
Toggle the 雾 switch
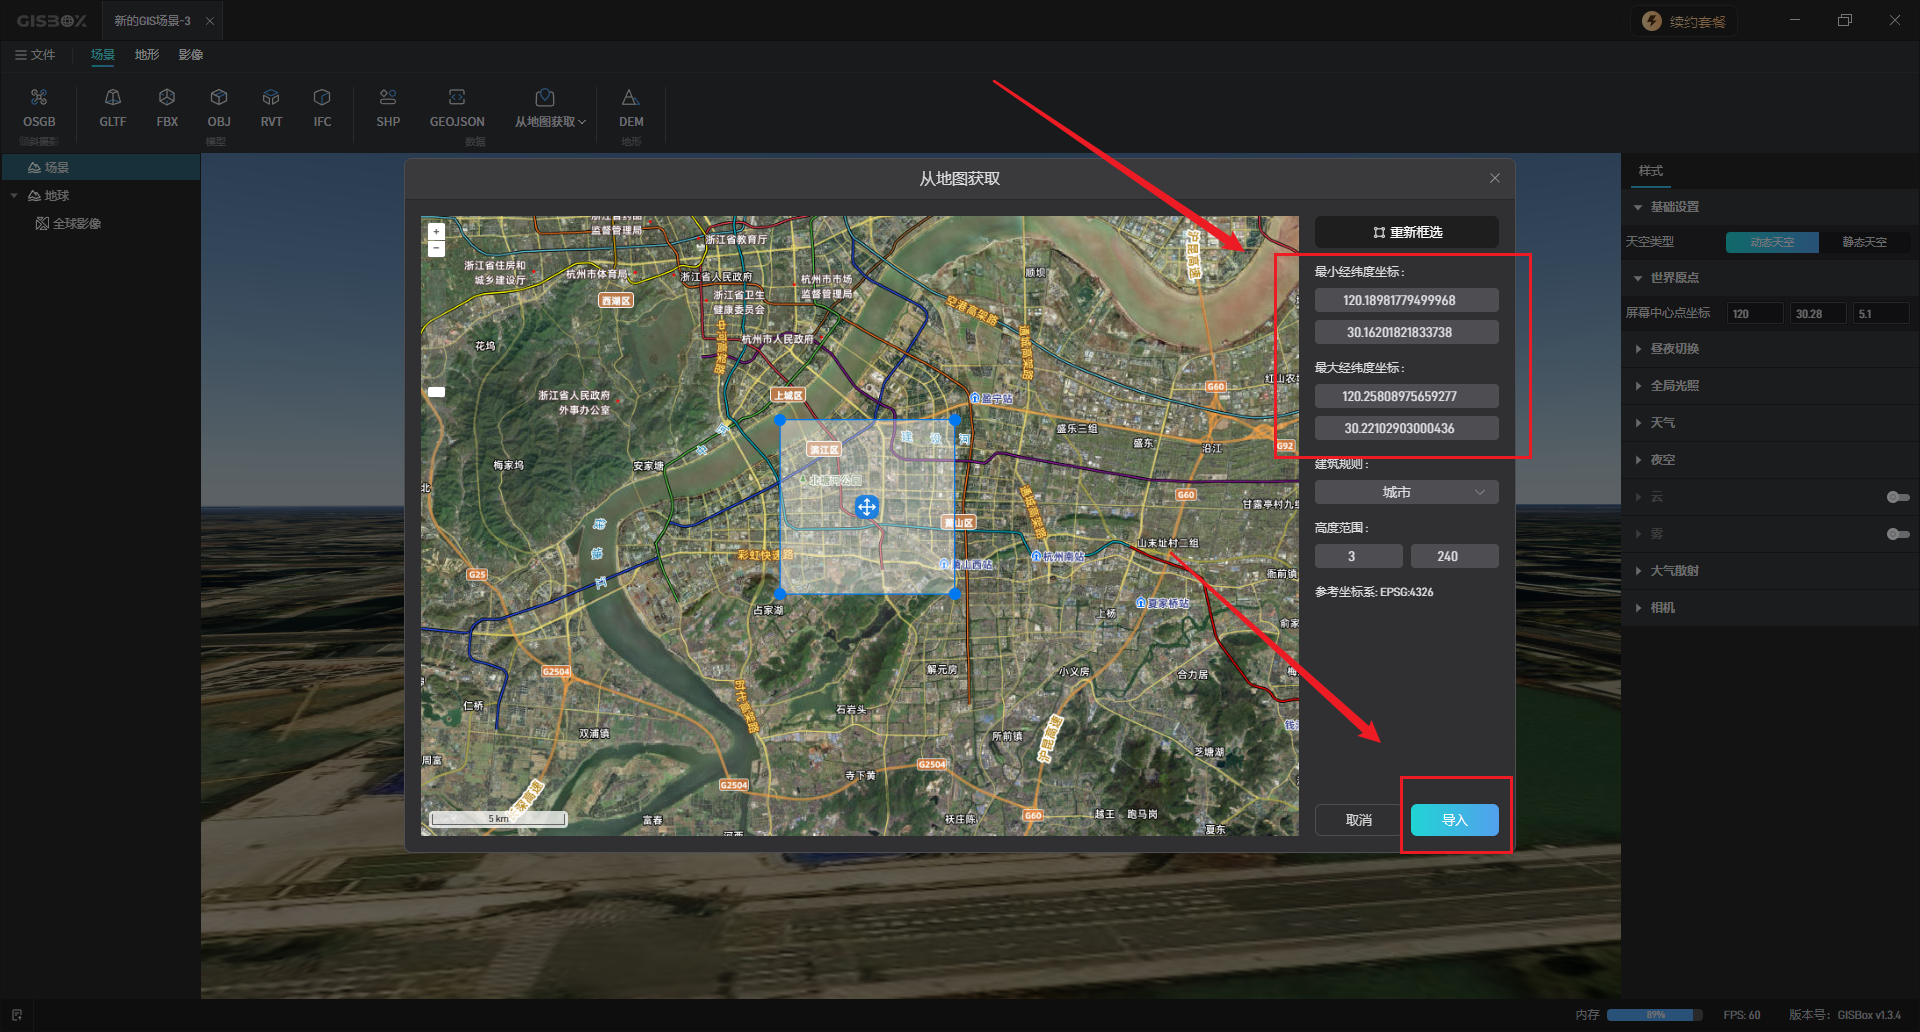[1897, 534]
